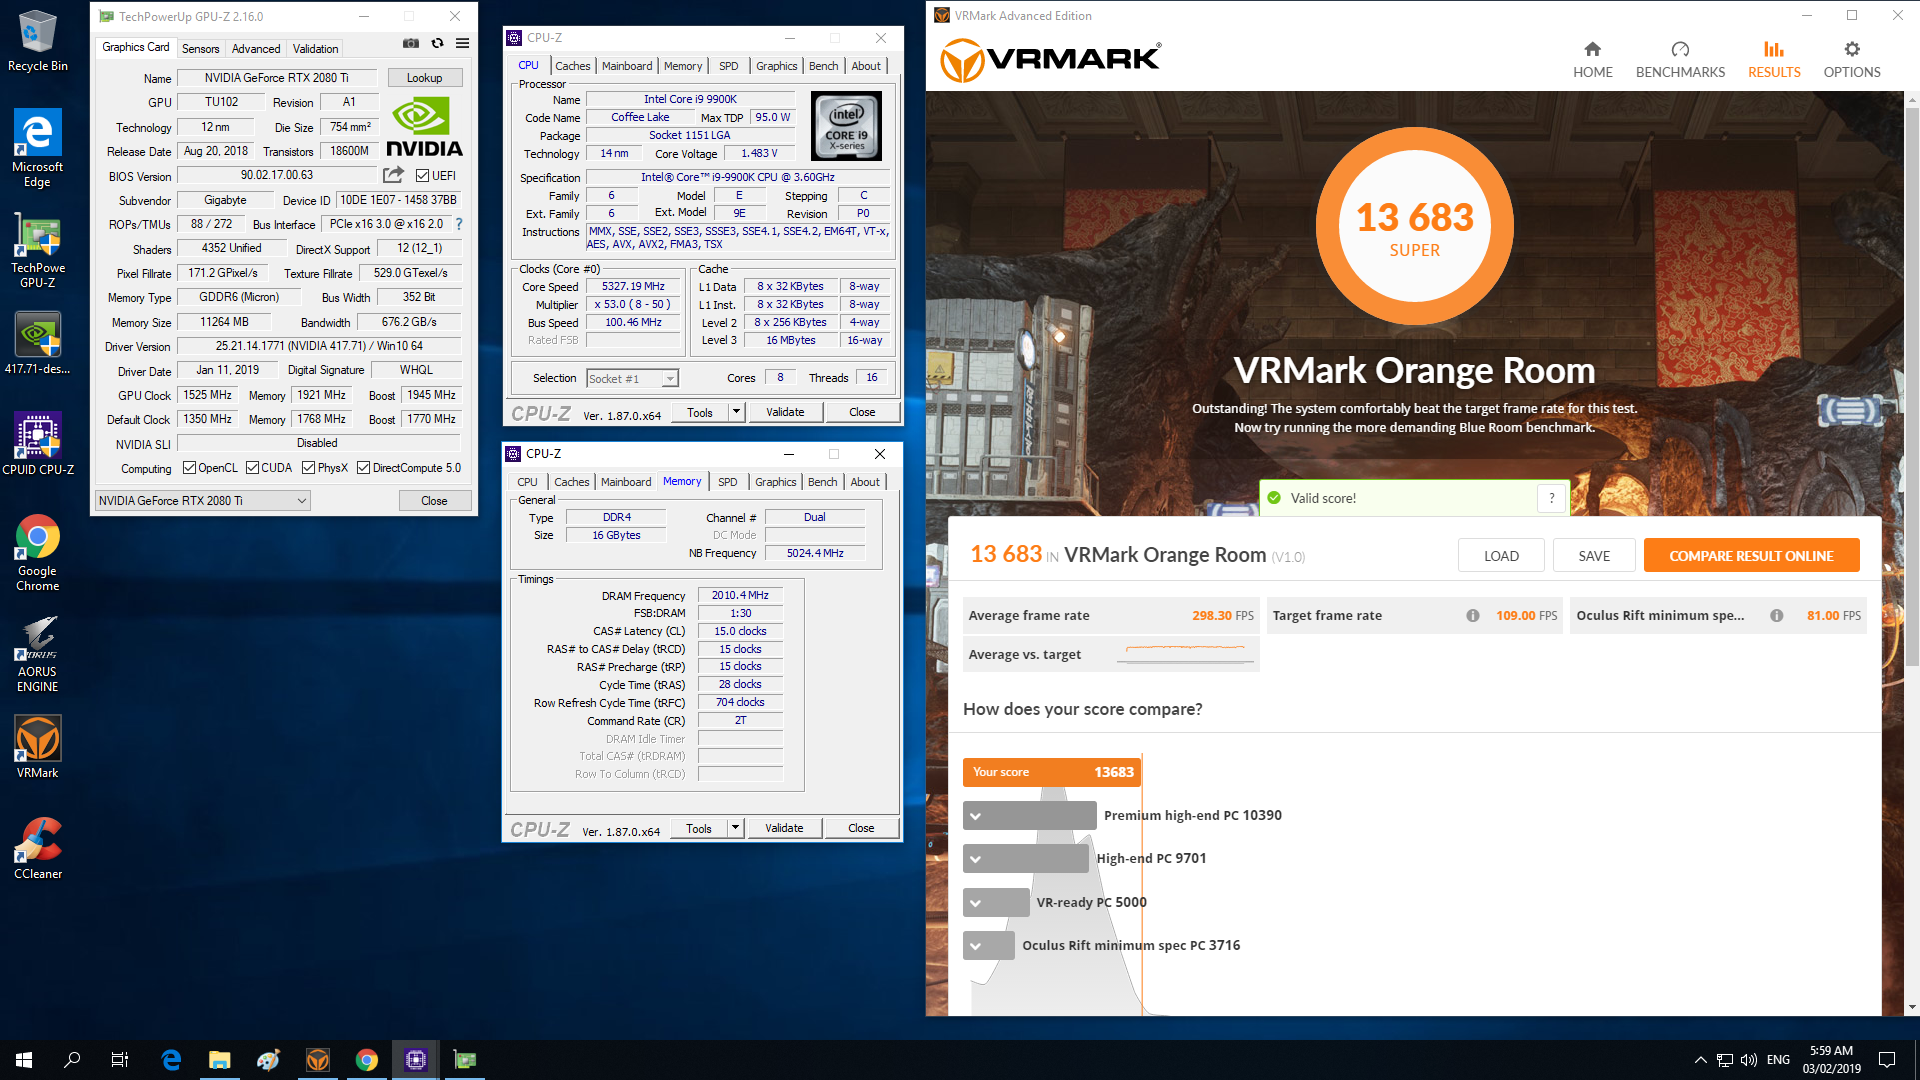Open the GPU selection dropdown in GPU-Z
This screenshot has height=1080, width=1920.
click(203, 501)
